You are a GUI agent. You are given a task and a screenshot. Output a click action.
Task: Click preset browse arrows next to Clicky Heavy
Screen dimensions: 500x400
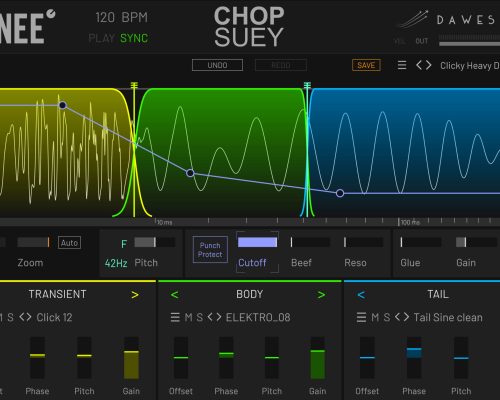pos(424,65)
